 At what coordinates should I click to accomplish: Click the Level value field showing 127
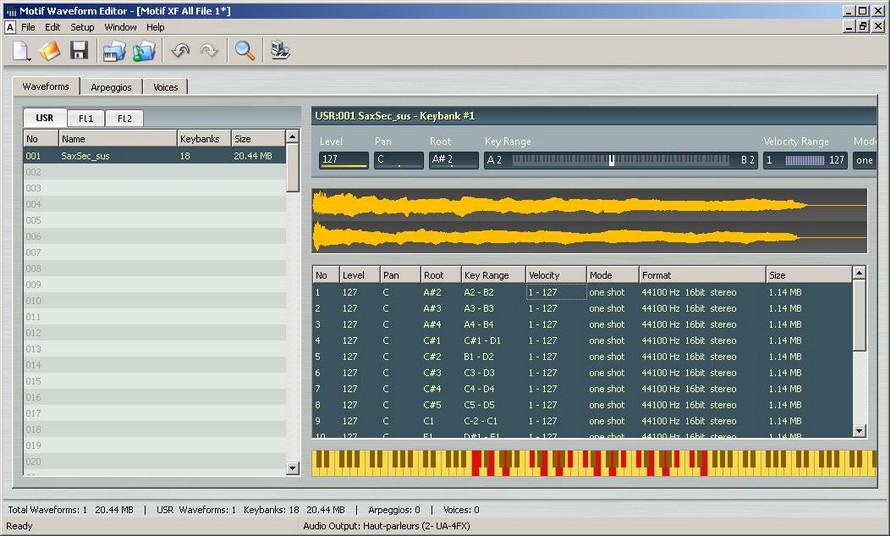(x=343, y=160)
